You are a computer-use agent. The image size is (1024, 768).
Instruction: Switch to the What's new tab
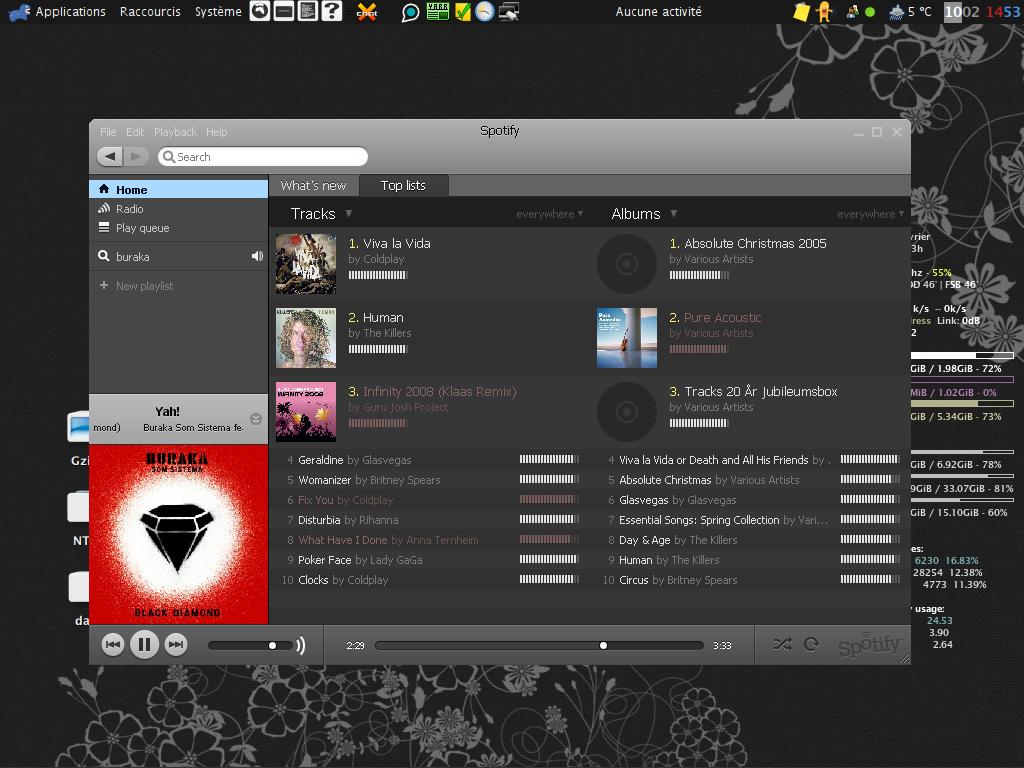313,185
